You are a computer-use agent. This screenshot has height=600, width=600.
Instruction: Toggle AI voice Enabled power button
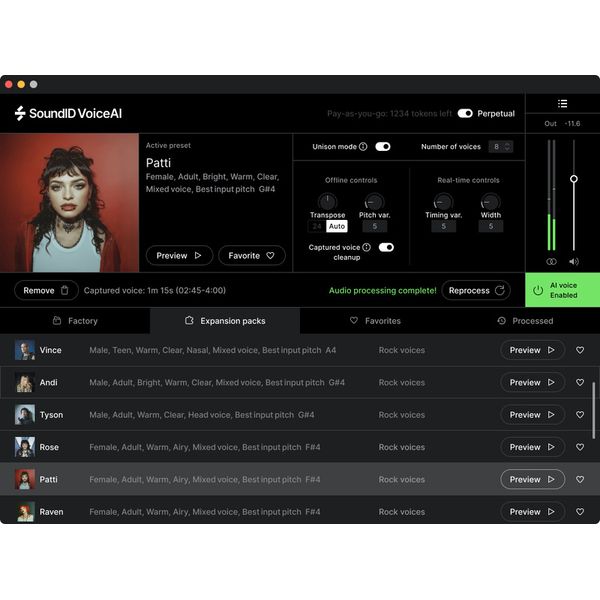click(x=562, y=290)
